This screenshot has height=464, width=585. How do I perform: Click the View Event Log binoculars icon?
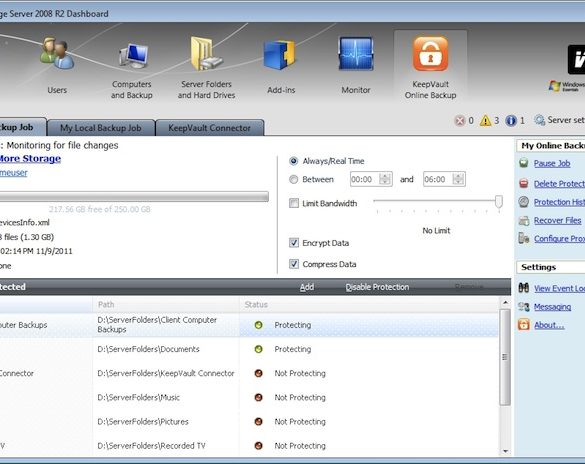524,288
